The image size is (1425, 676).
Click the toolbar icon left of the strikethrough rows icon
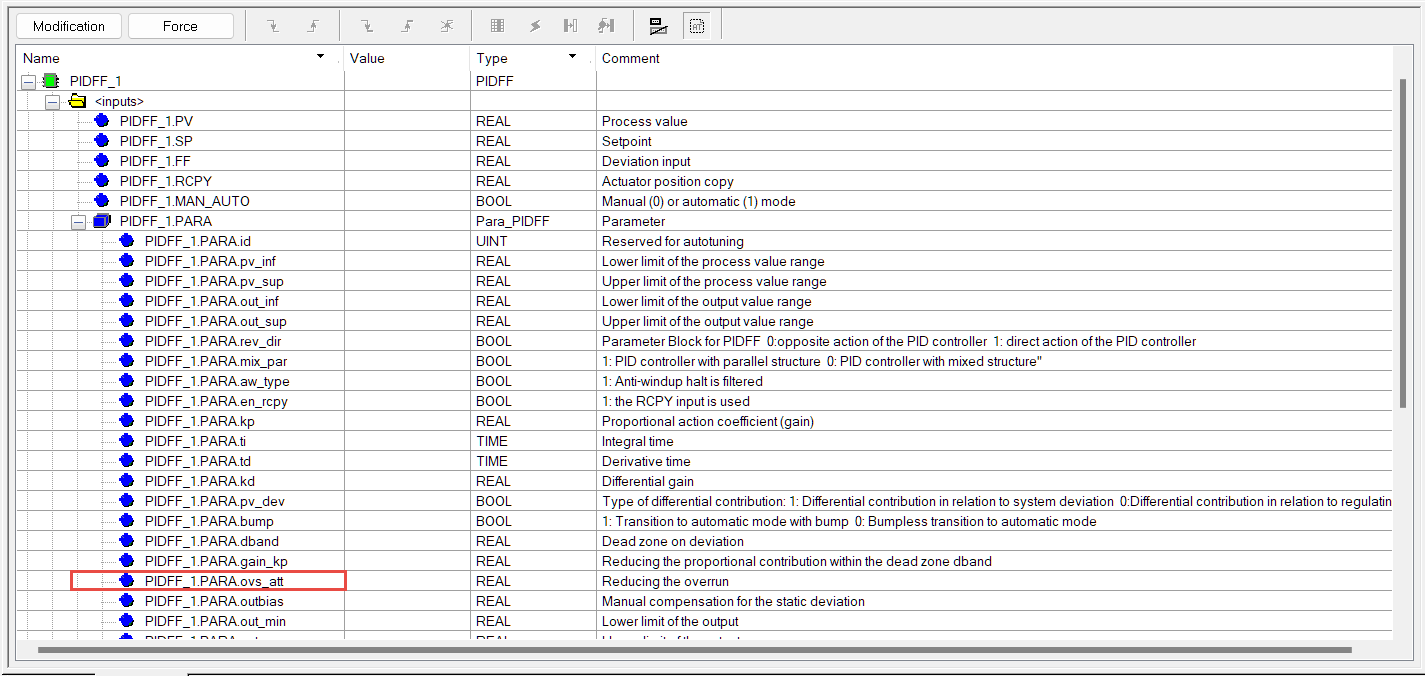click(606, 26)
